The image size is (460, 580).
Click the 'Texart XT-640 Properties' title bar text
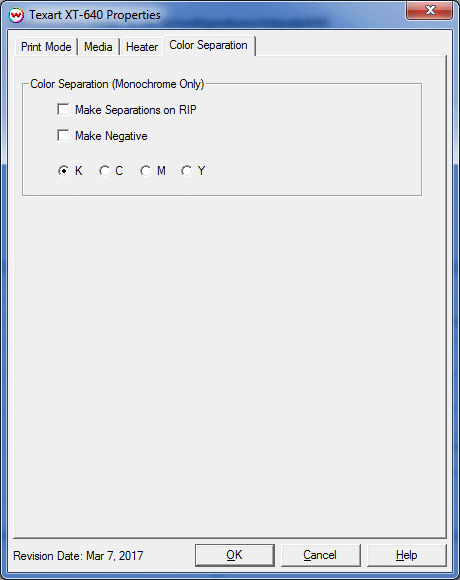click(x=95, y=15)
